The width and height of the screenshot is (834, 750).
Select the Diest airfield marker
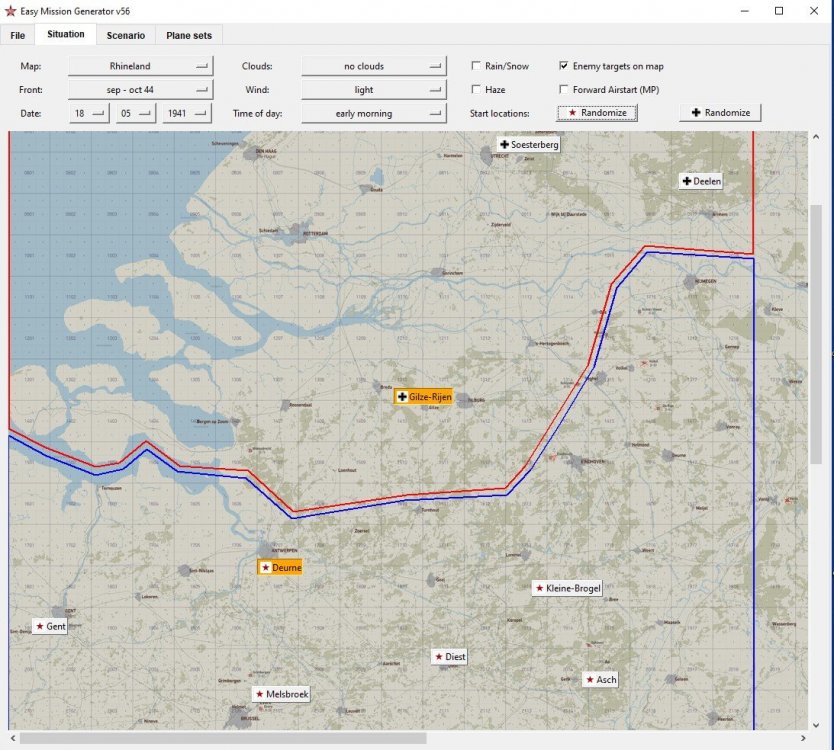[450, 656]
